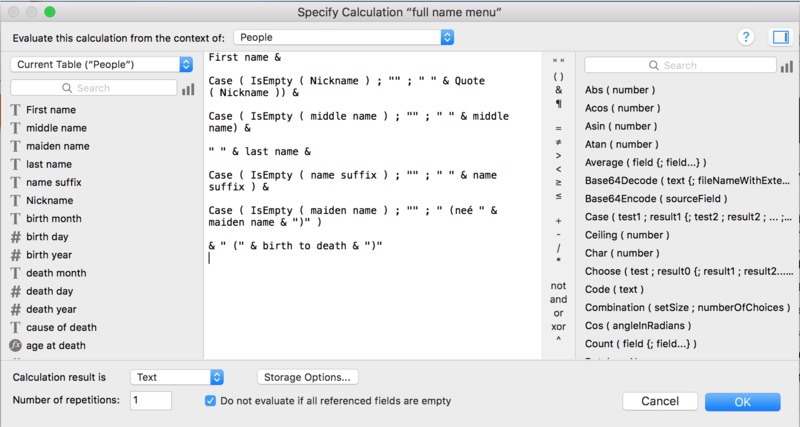Viewport: 800px width, 427px height.
Task: Insert the less-than-or-equal operator
Action: click(558, 196)
